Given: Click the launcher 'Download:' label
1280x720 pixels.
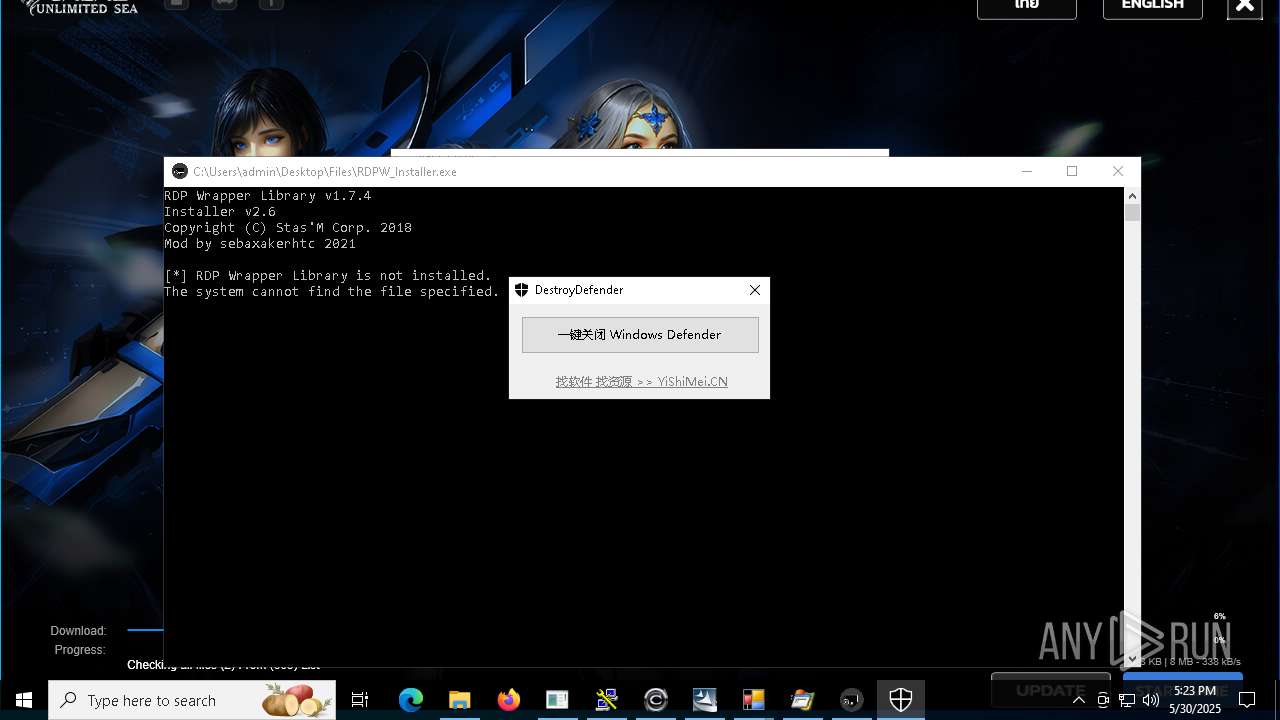Looking at the screenshot, I should point(78,631).
